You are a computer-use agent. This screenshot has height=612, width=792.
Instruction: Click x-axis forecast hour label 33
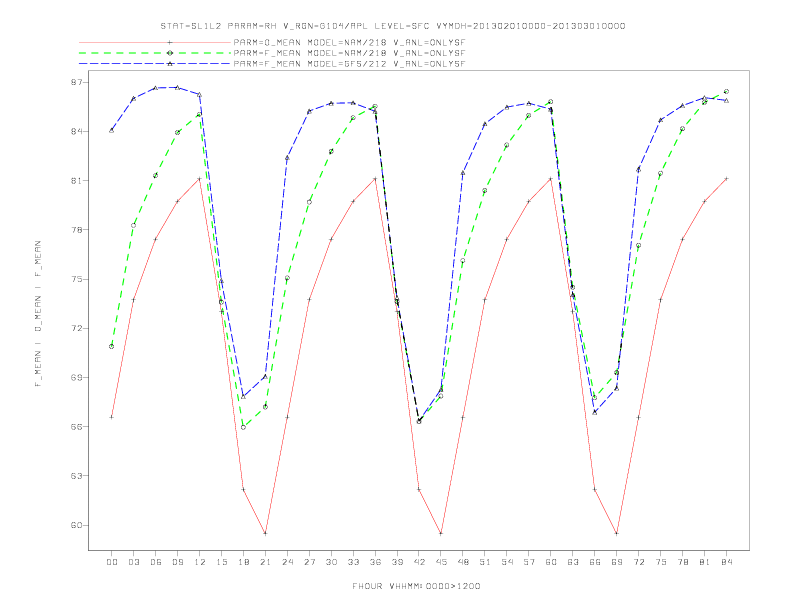click(x=353, y=562)
